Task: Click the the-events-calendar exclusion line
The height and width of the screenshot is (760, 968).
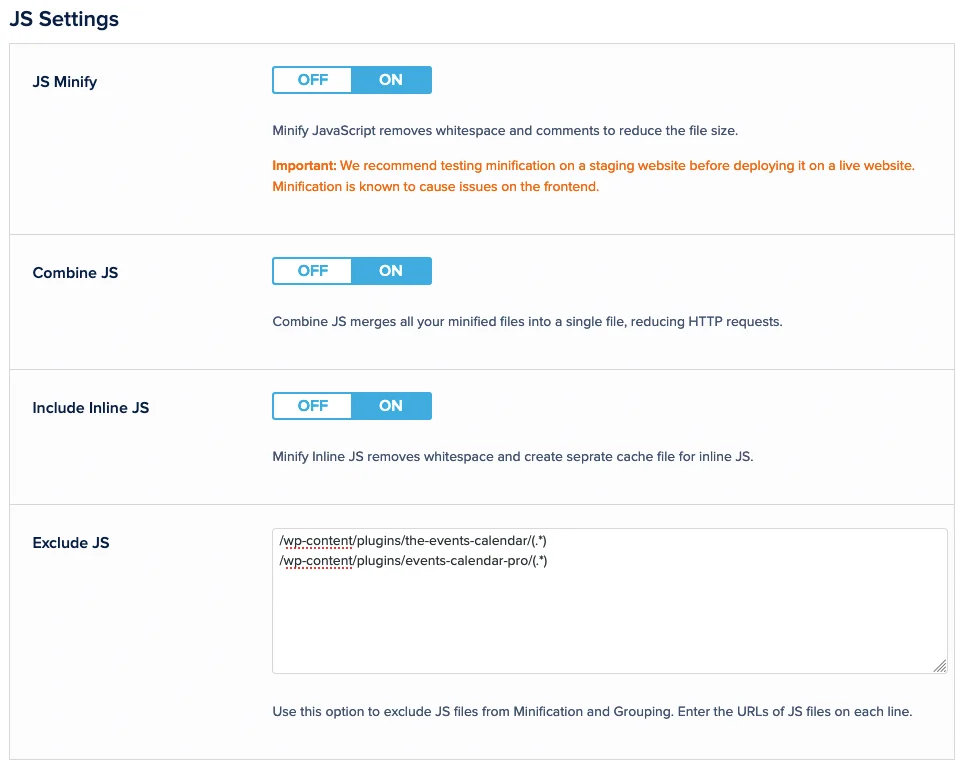Action: tap(413, 541)
